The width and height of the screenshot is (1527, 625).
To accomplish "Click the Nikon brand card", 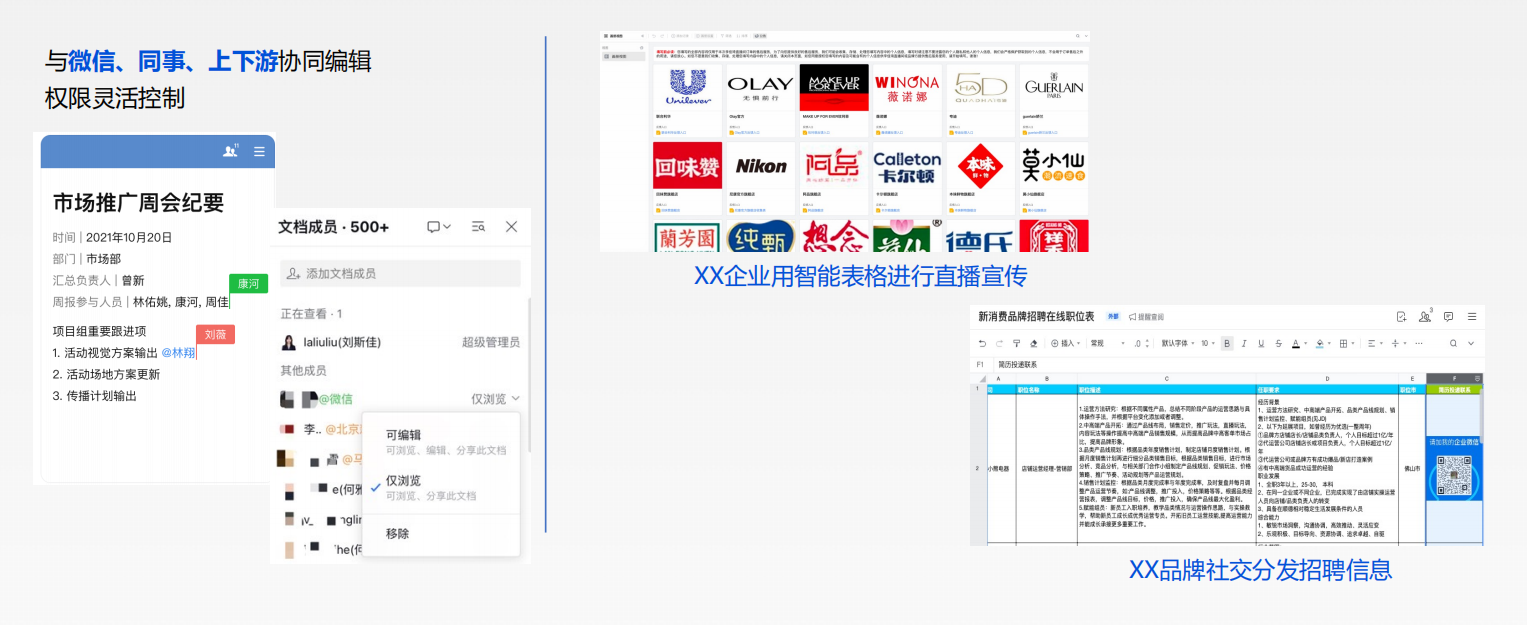I will tap(760, 177).
